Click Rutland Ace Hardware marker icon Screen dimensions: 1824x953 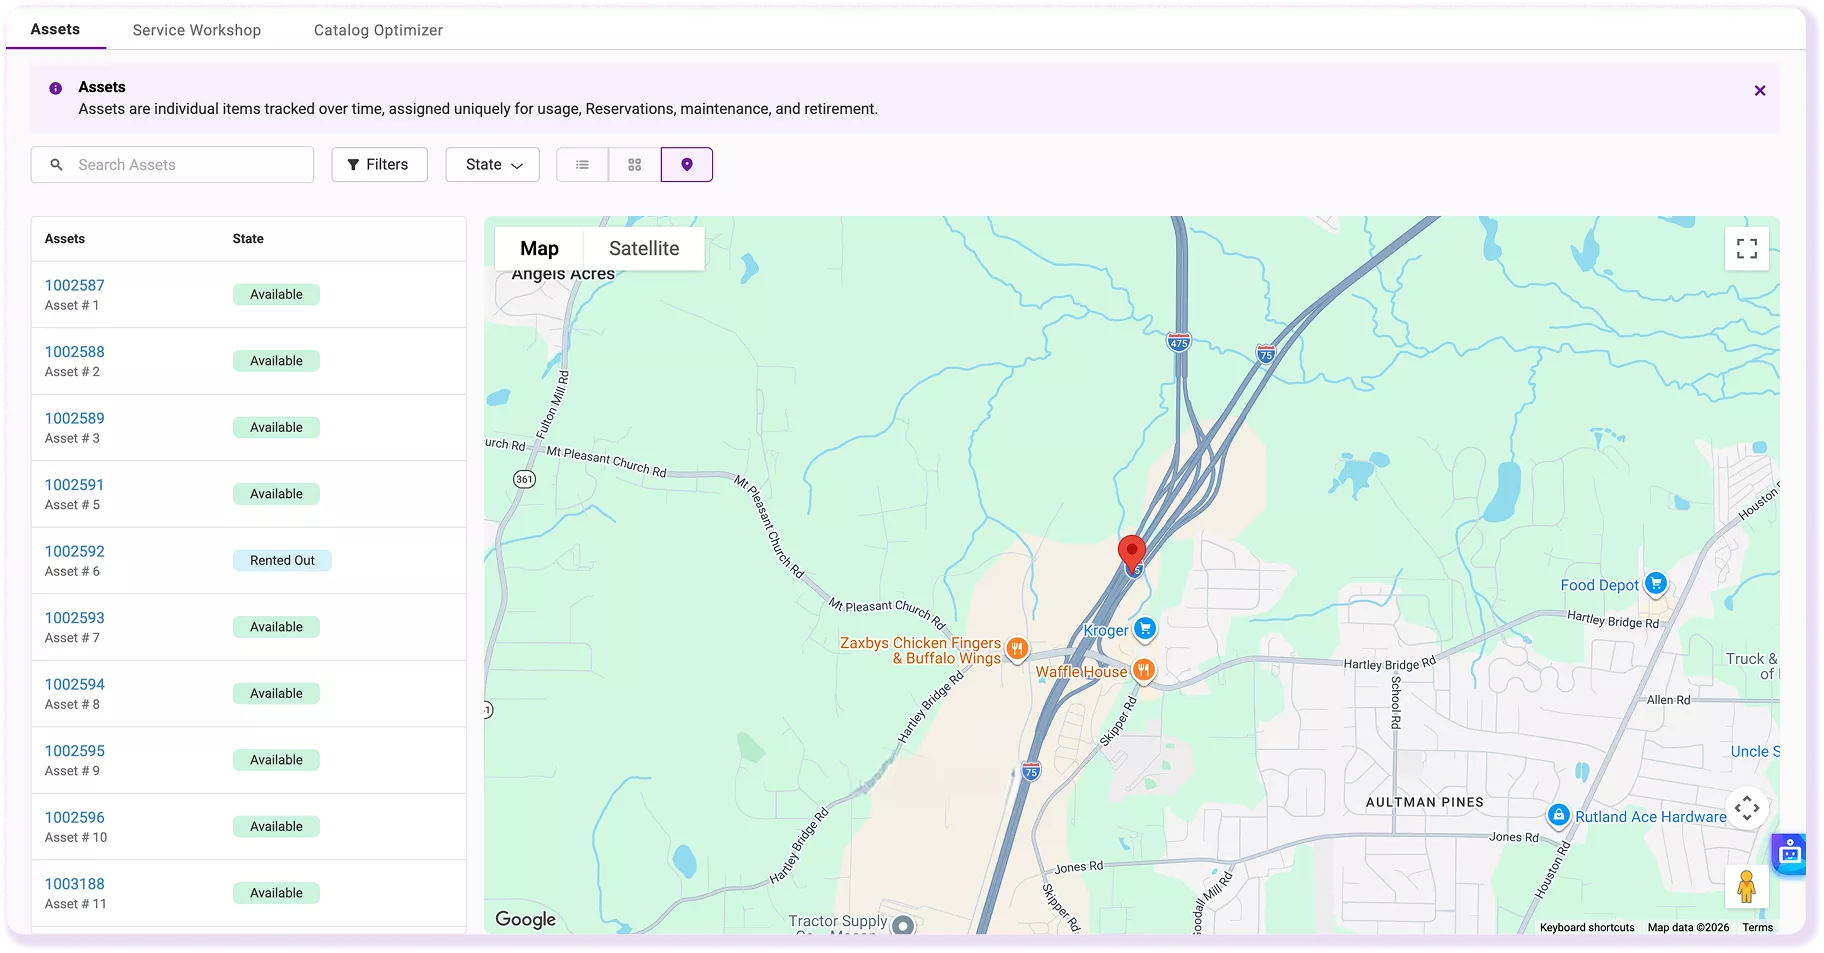(x=1558, y=815)
